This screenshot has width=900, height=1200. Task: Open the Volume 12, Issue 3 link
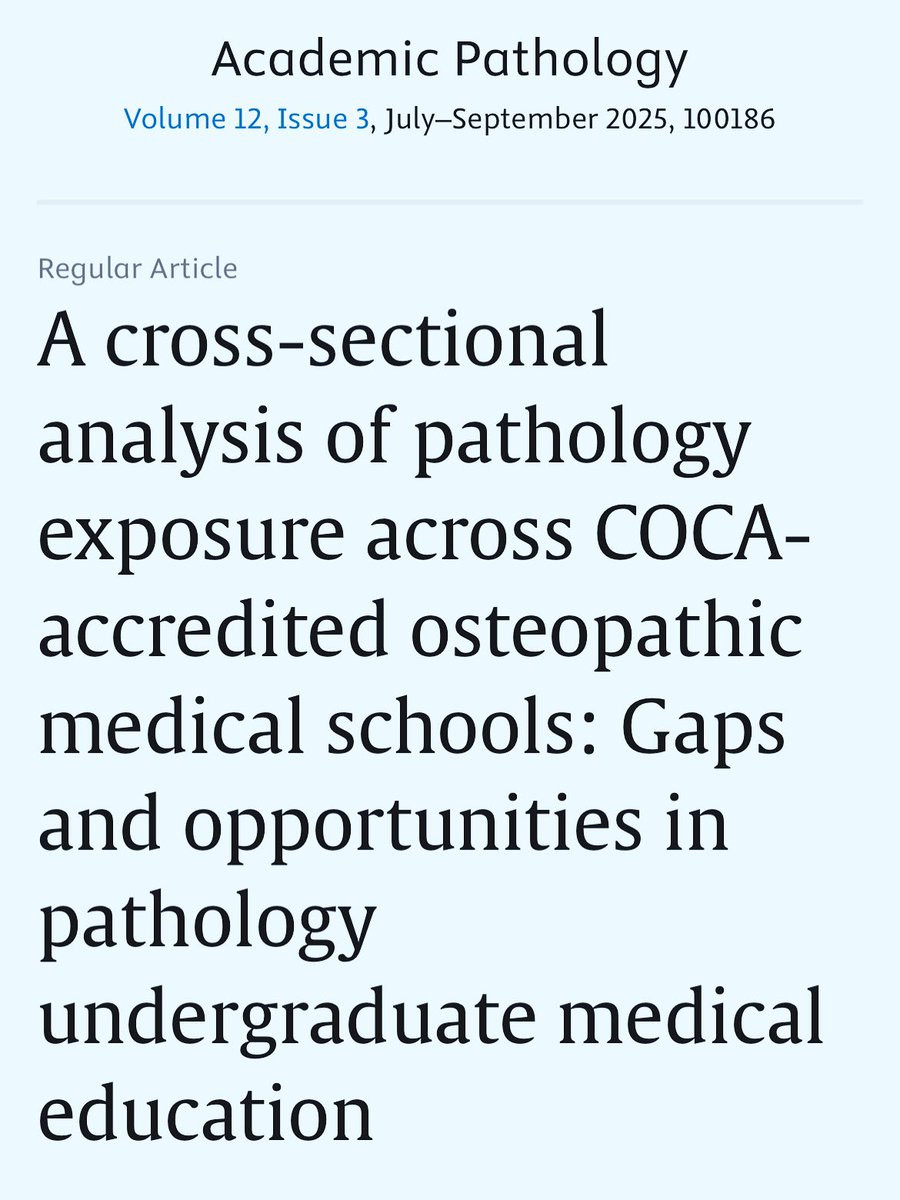click(x=247, y=119)
